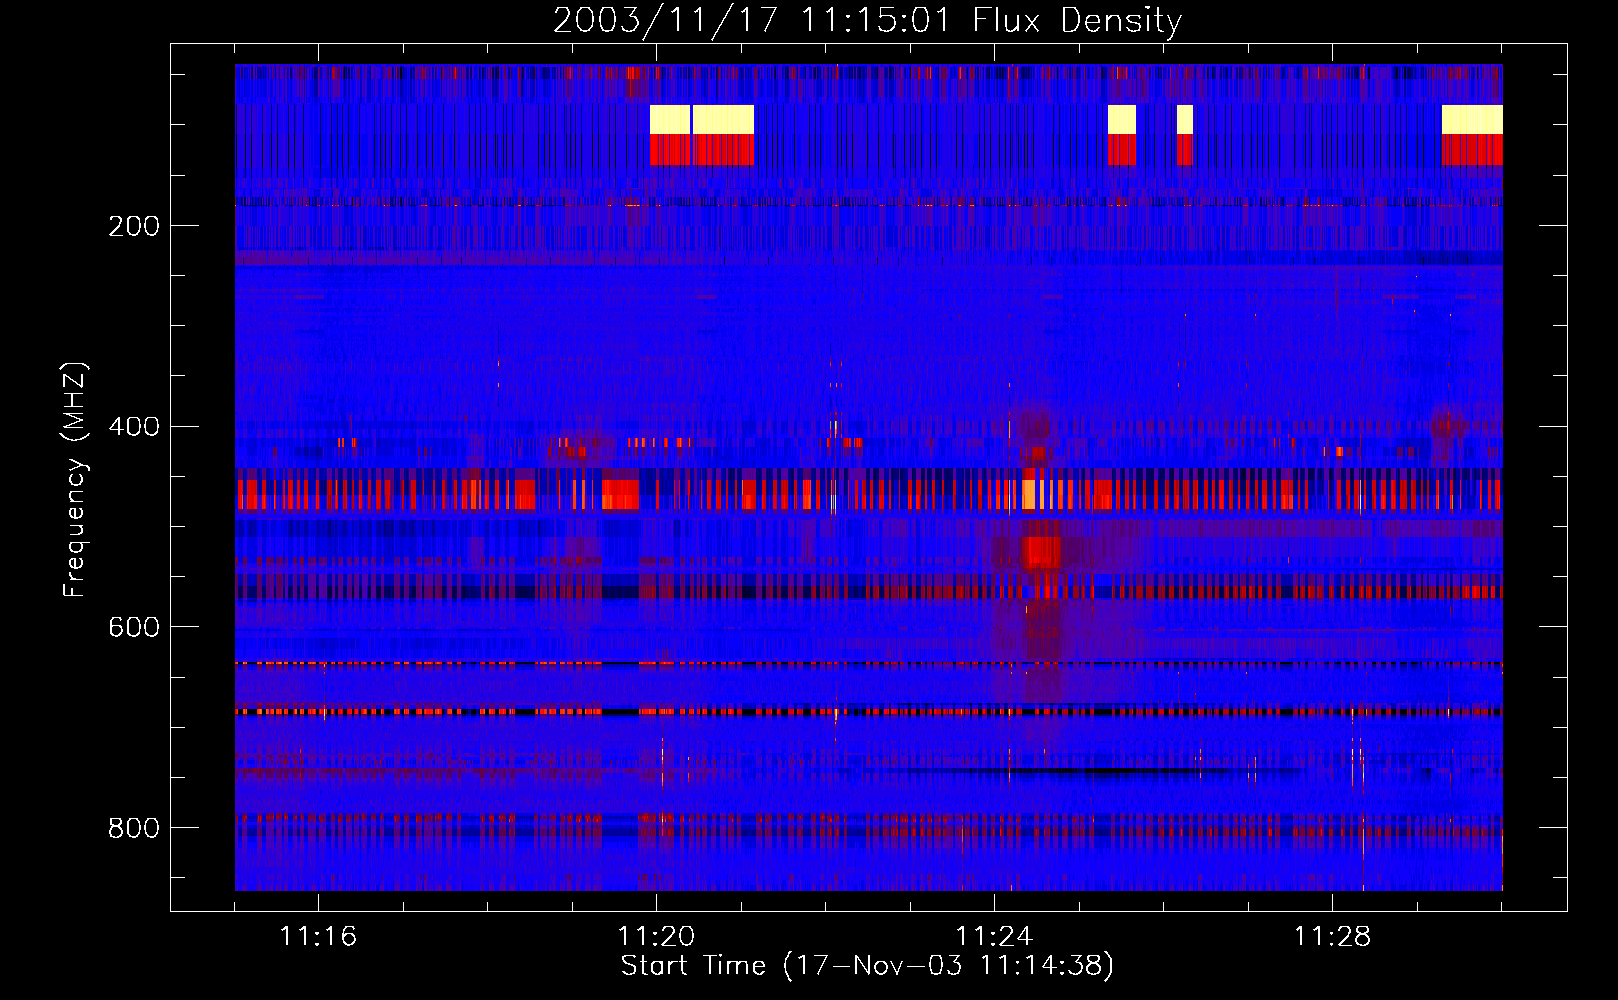This screenshot has width=1618, height=1000.
Task: Click the 11:20 time tick label
Action: tap(656, 937)
